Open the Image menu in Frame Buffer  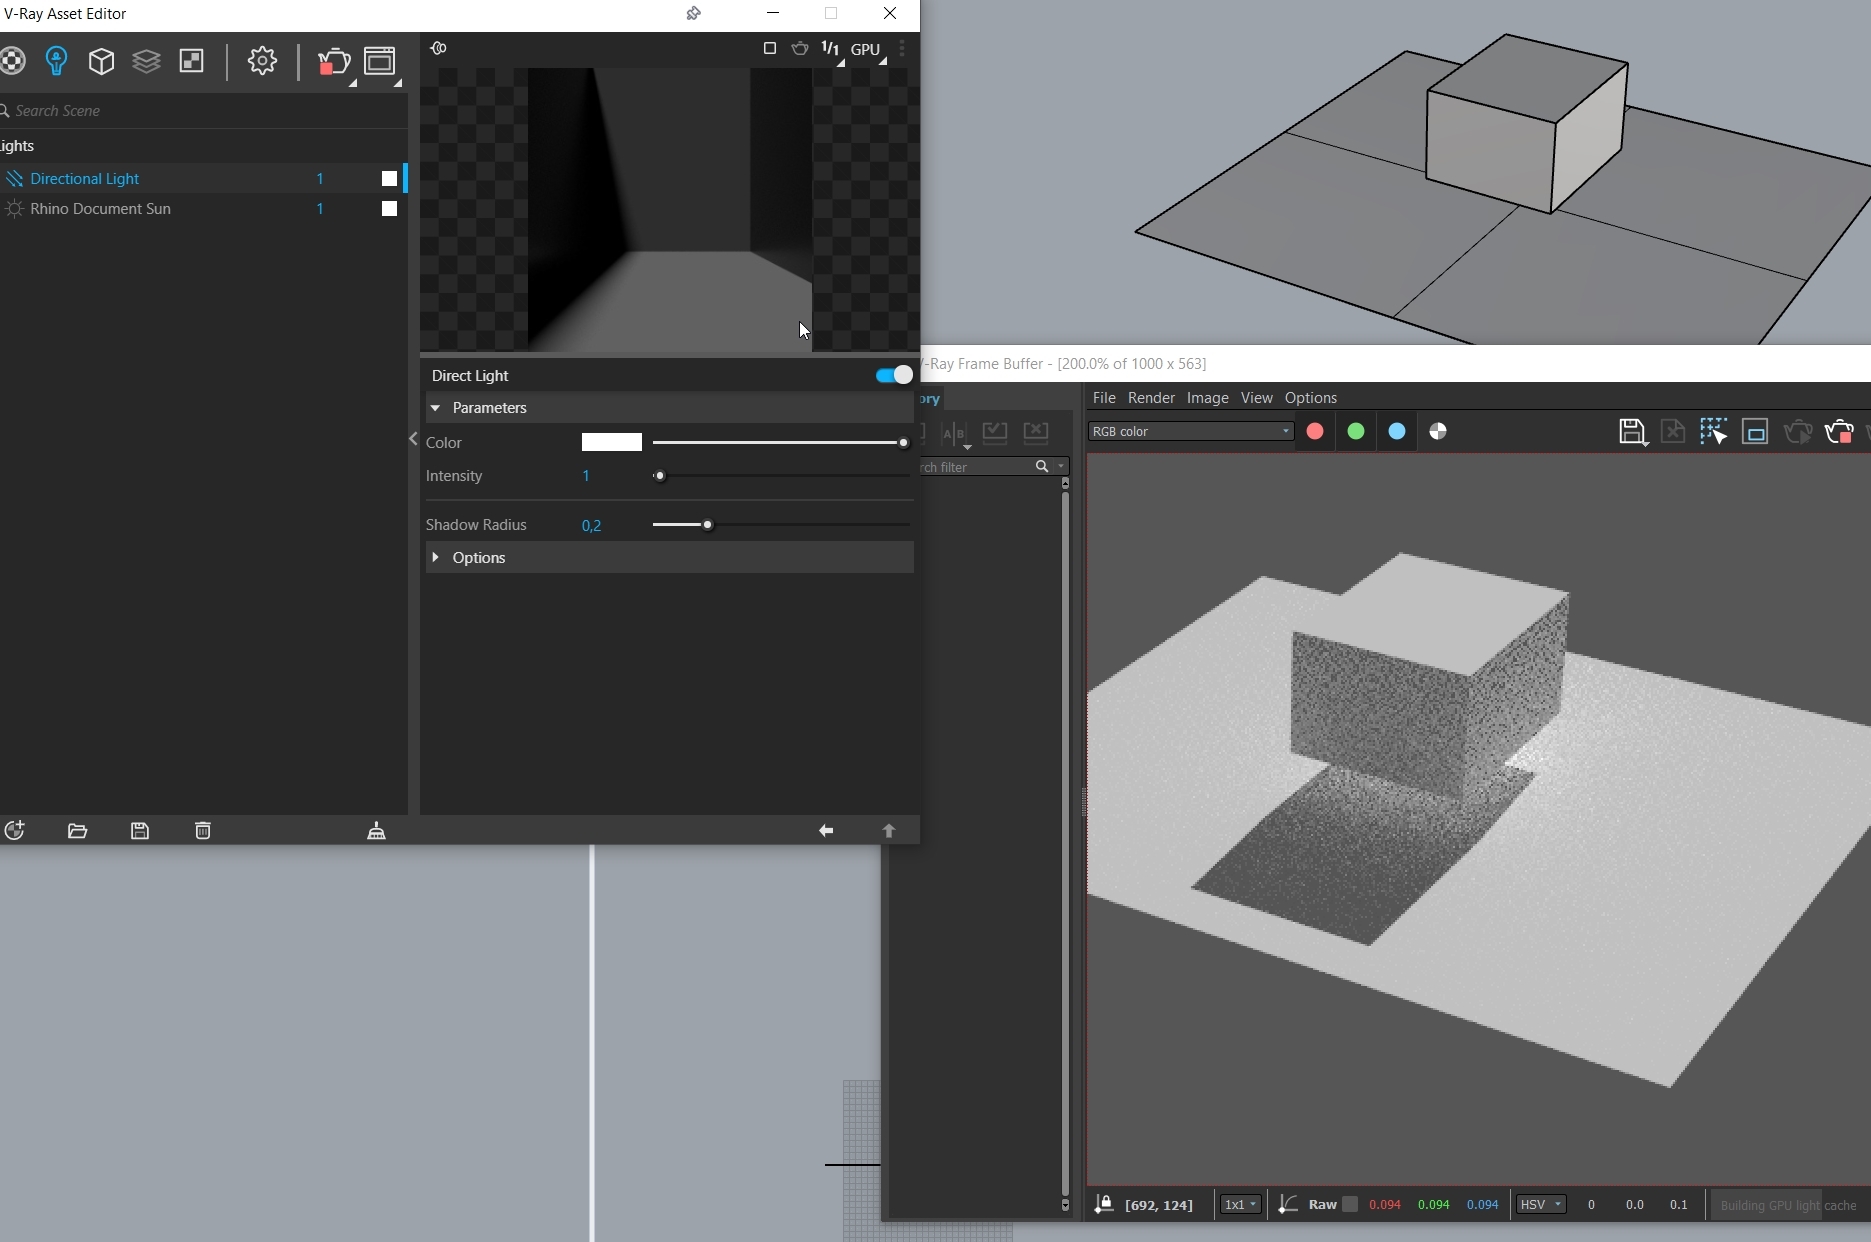(1207, 398)
